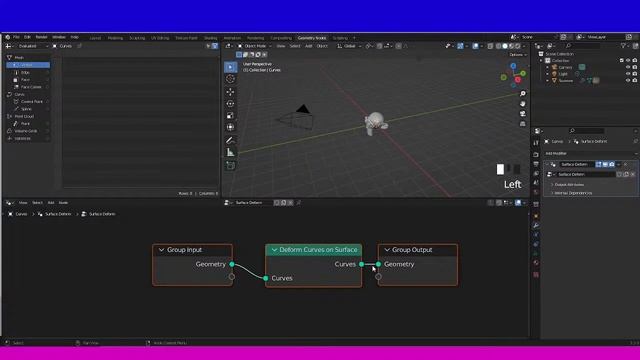Select the Measure tool in viewport toolbar
This screenshot has height=360, width=640.
pos(231,153)
